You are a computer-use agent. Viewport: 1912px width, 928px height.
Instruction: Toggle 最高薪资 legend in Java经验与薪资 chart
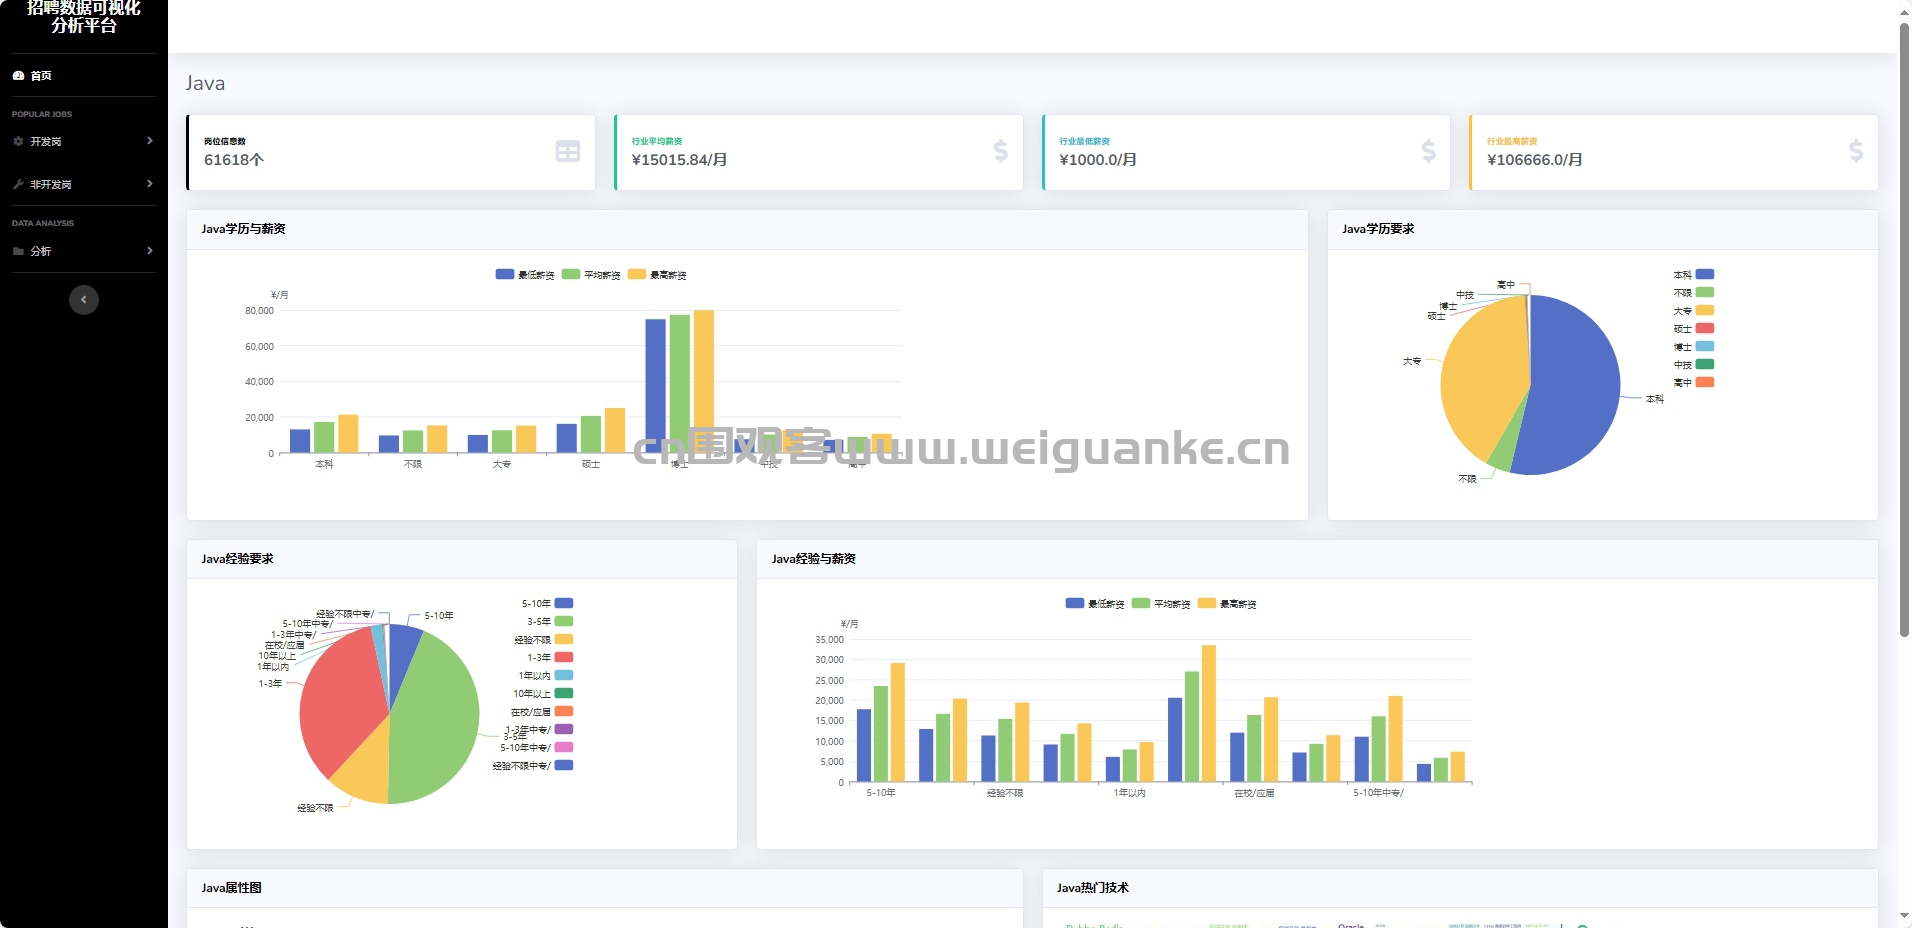tap(1227, 603)
